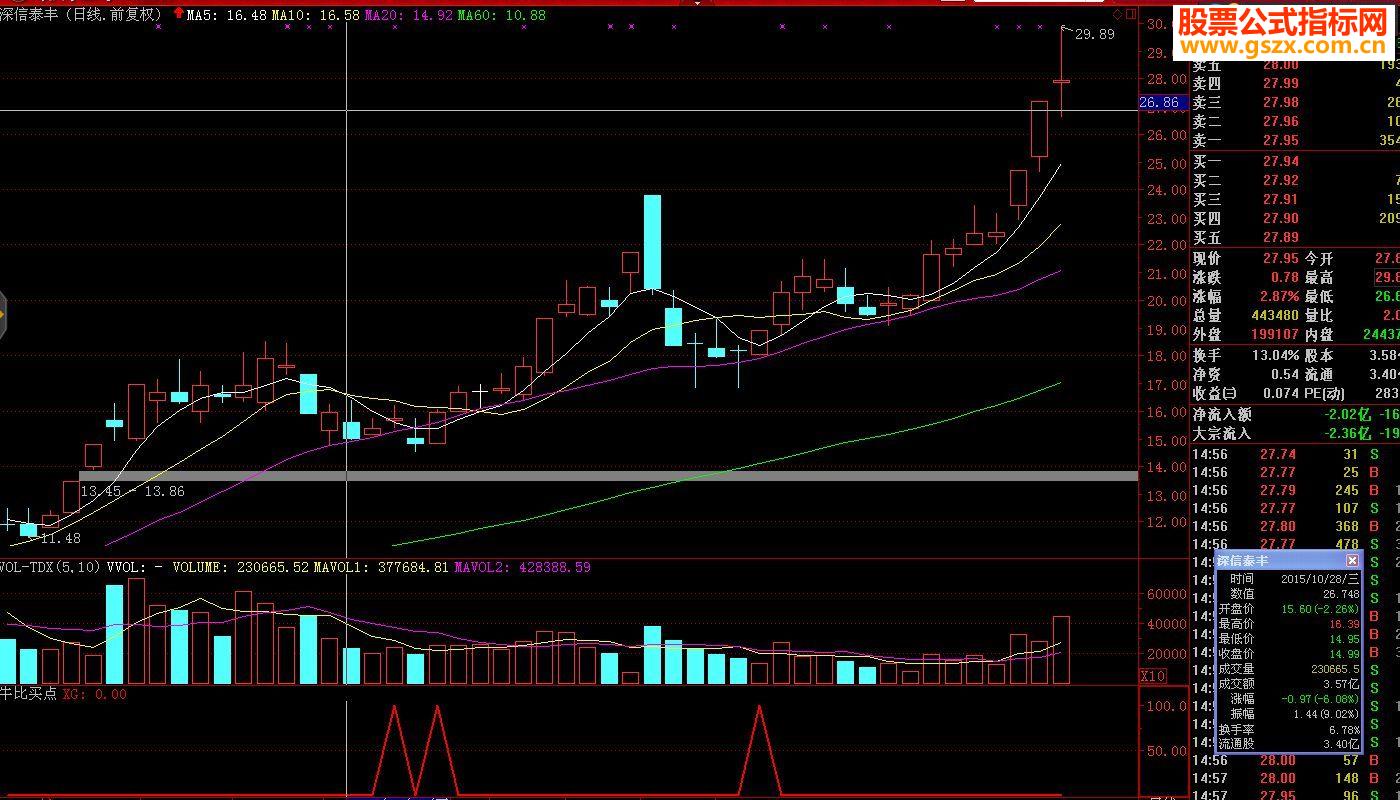The image size is (1400, 800).
Task: Click the 买二 27.92 order row
Action: (1295, 180)
